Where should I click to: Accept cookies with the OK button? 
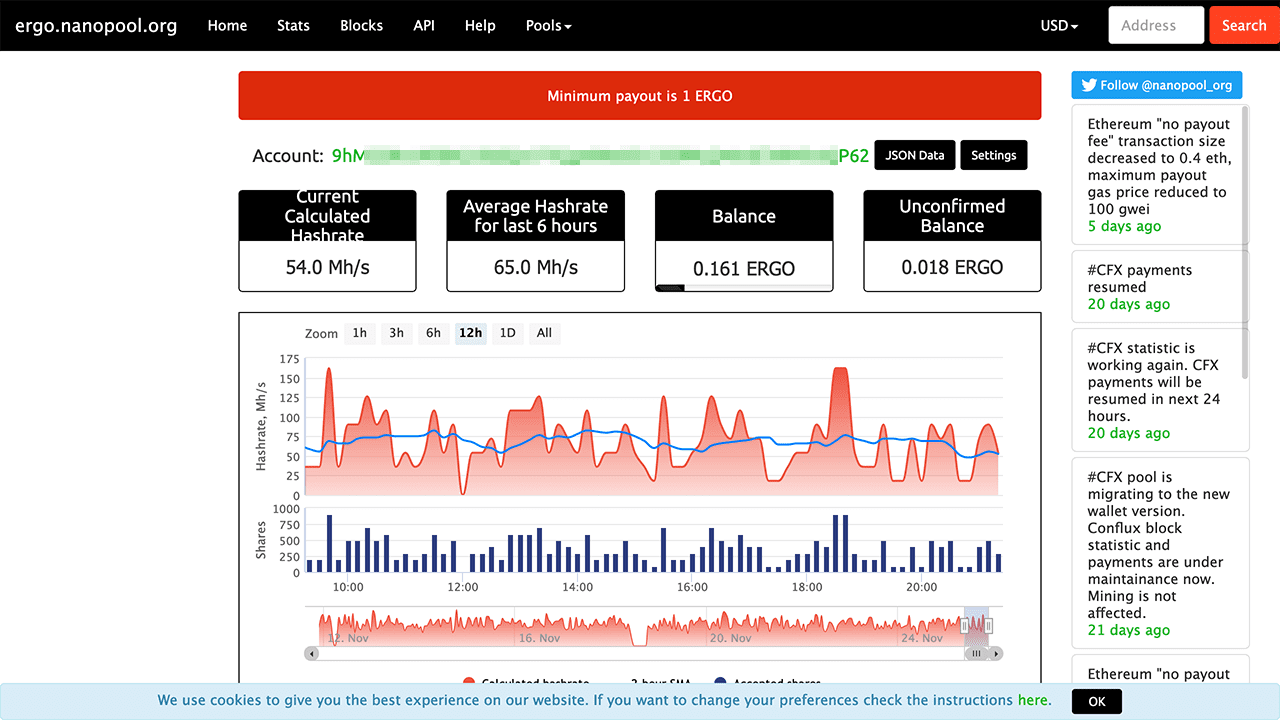(1096, 701)
